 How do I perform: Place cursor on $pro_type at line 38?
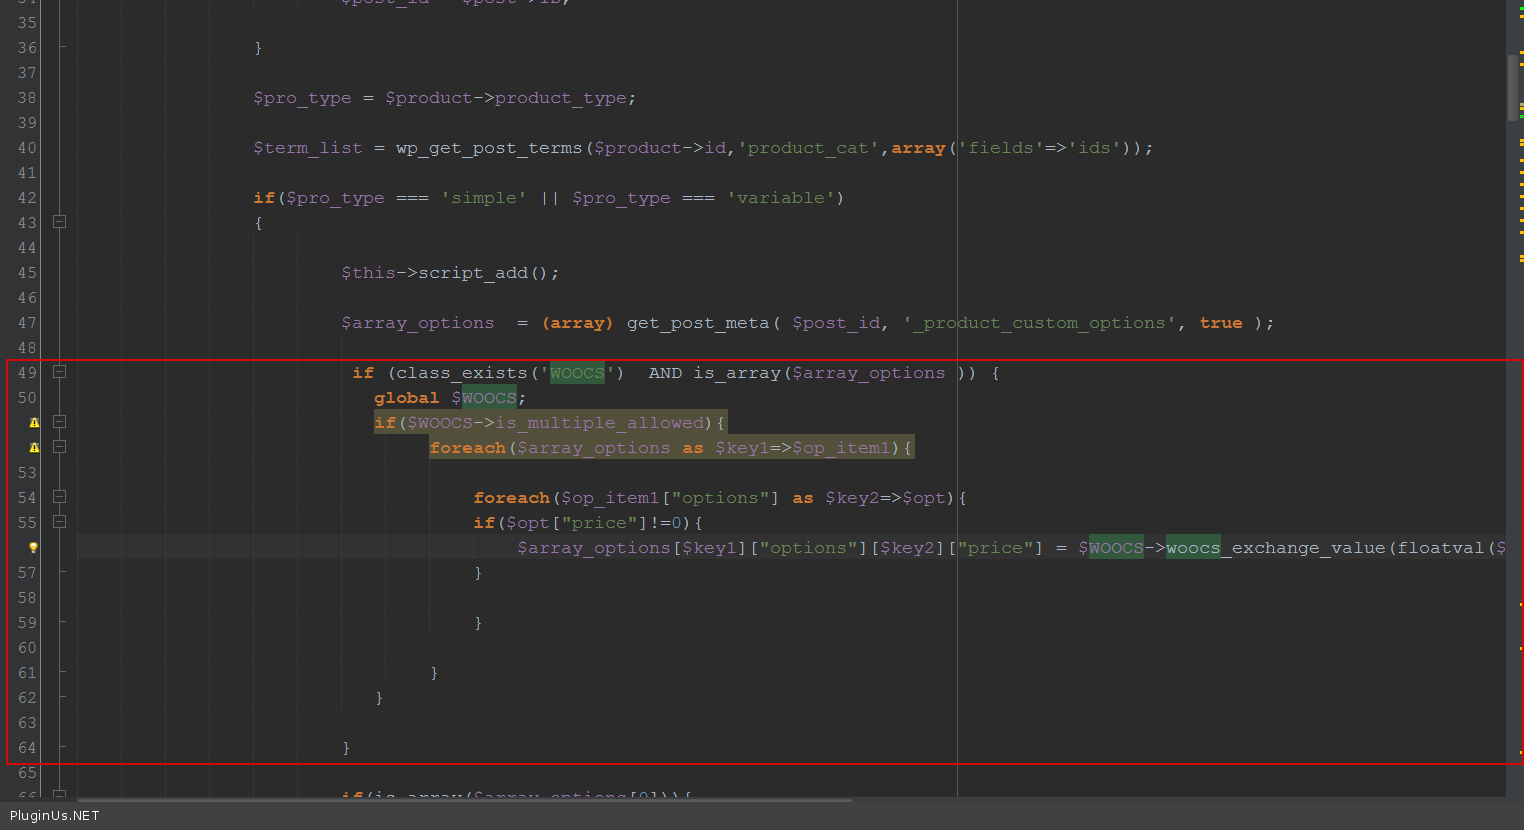[x=302, y=98]
